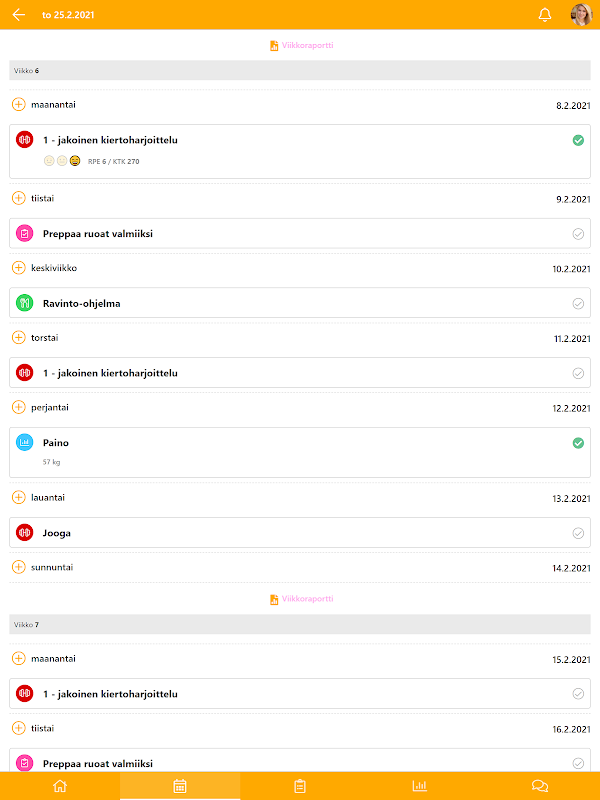This screenshot has height=800, width=600.
Task: Add an entry for keskiviikko 10.2.2021
Action: pyautogui.click(x=19, y=268)
